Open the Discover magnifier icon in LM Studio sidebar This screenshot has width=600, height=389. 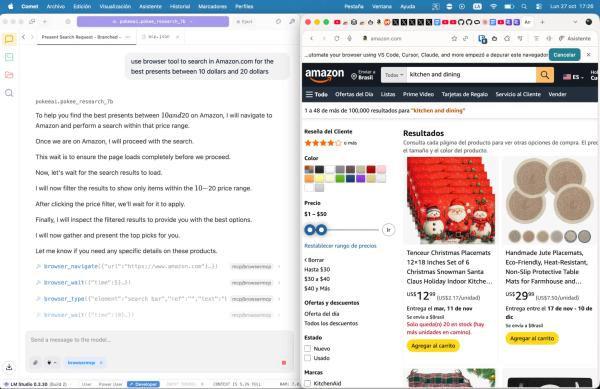tap(9, 93)
